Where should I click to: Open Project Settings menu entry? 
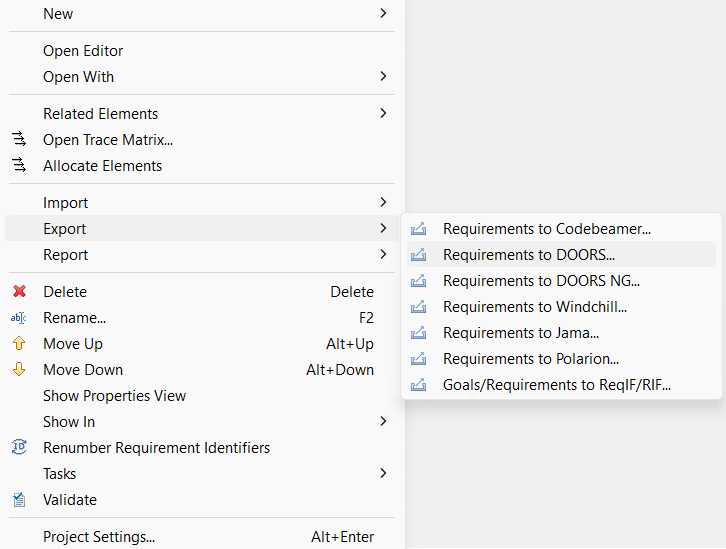click(x=98, y=537)
